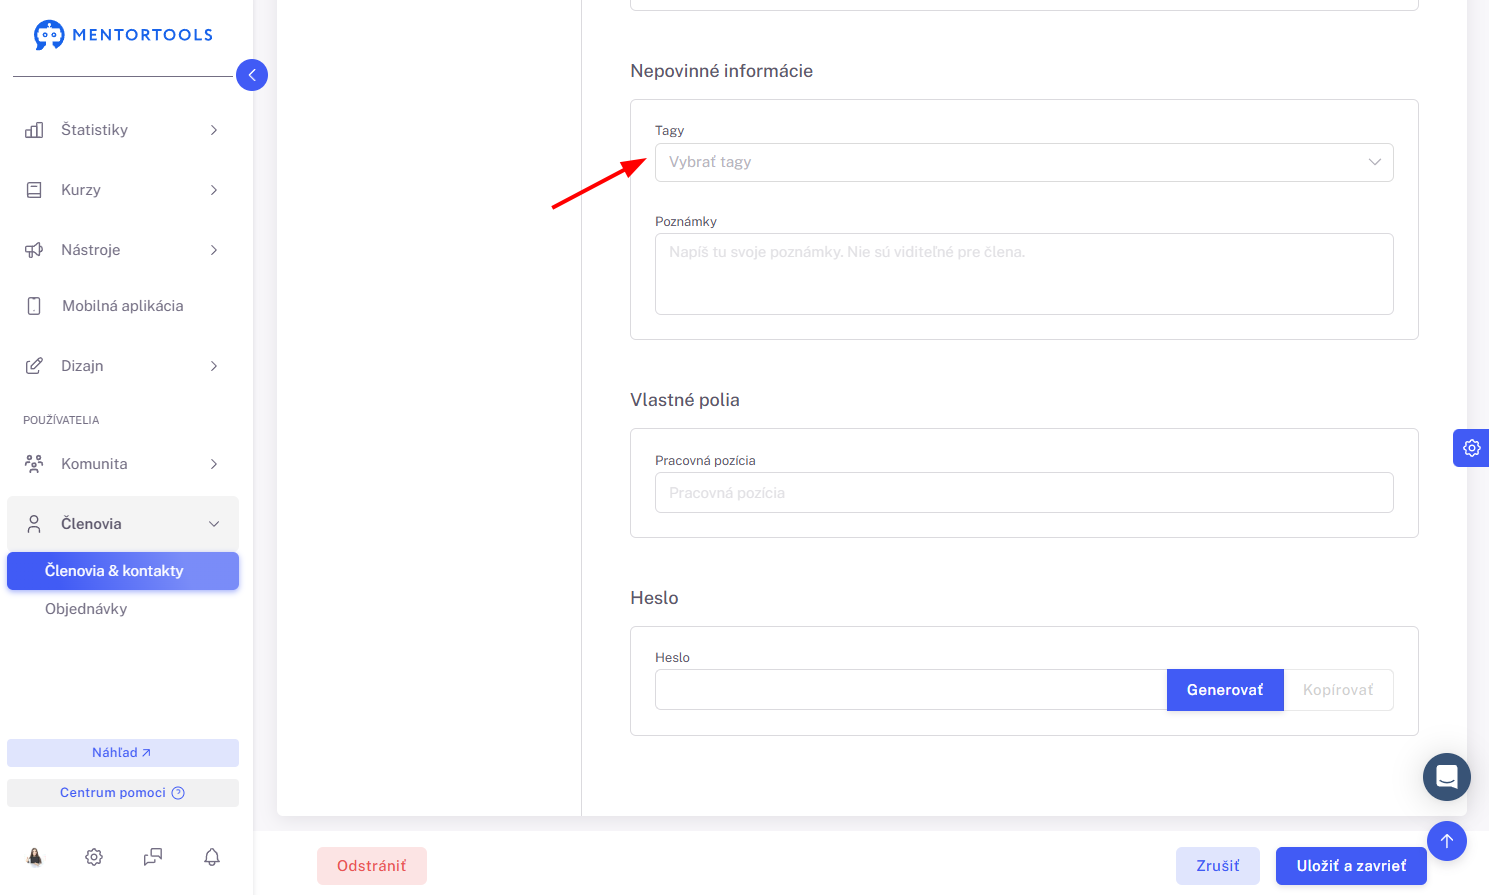Click the scroll-to-top arrow button

pos(1447,841)
